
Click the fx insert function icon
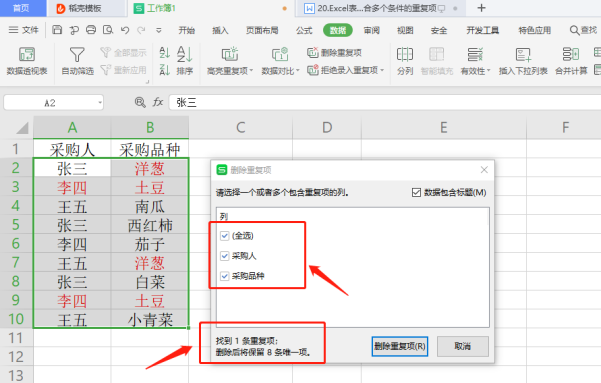[158, 102]
